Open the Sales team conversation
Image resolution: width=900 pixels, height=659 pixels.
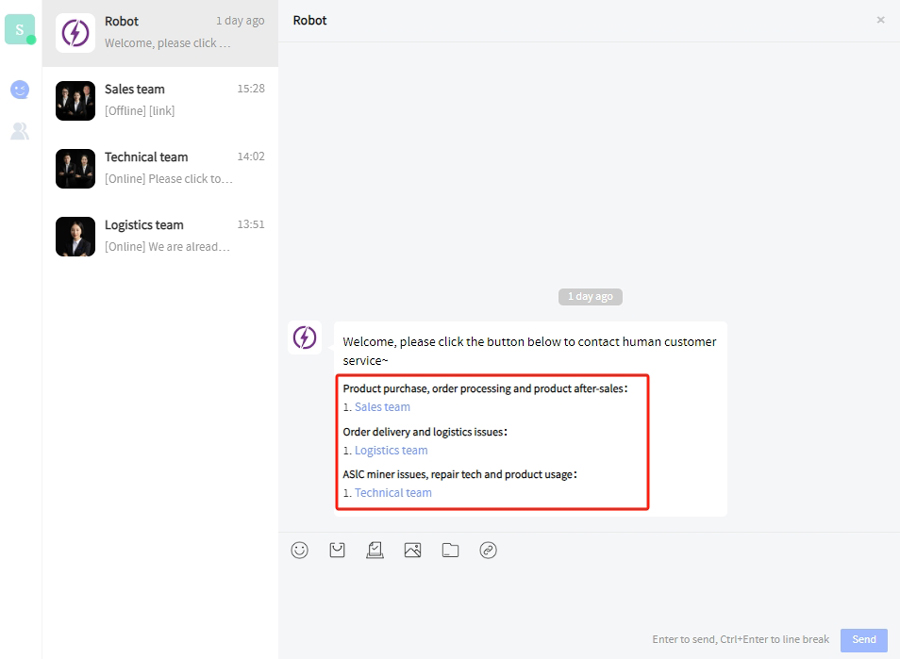point(160,100)
